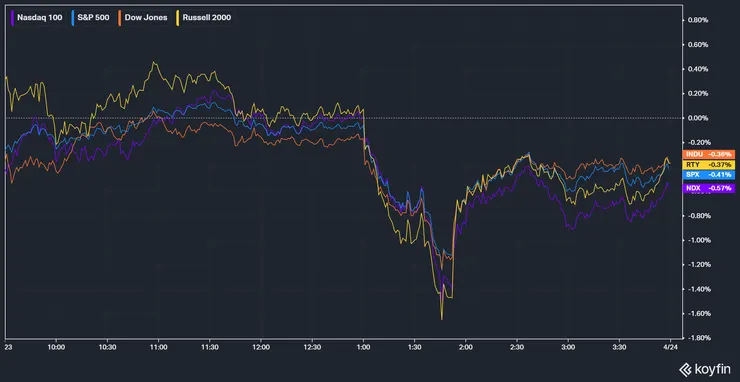Click the 11:30 time axis label

pyautogui.click(x=210, y=347)
